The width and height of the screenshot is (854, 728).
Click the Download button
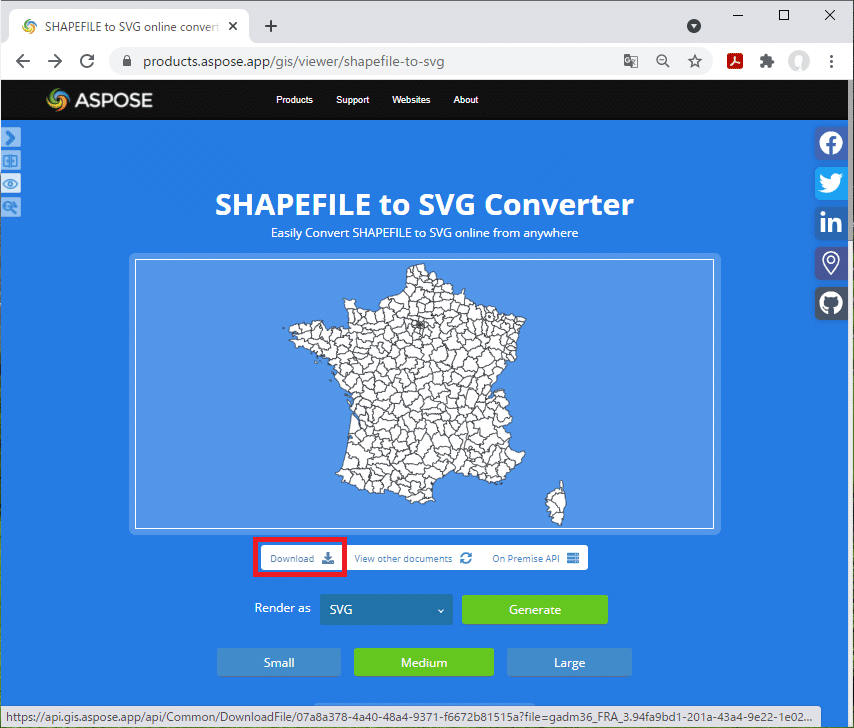[302, 558]
